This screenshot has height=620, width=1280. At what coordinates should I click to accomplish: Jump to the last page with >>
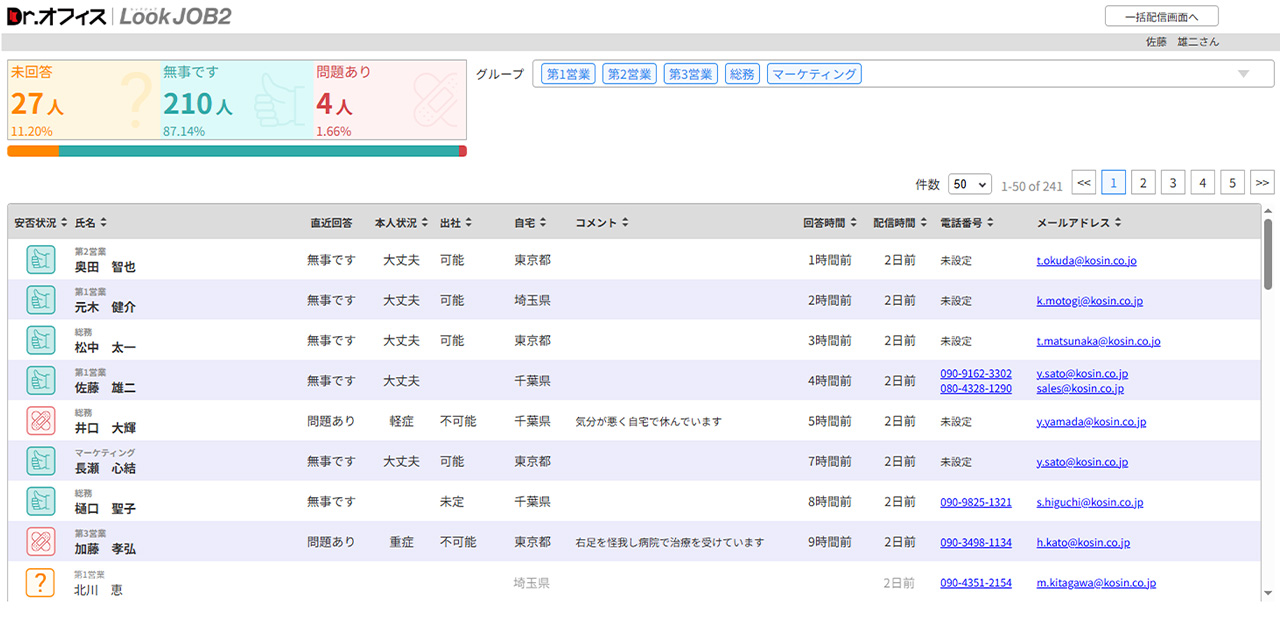(1263, 182)
